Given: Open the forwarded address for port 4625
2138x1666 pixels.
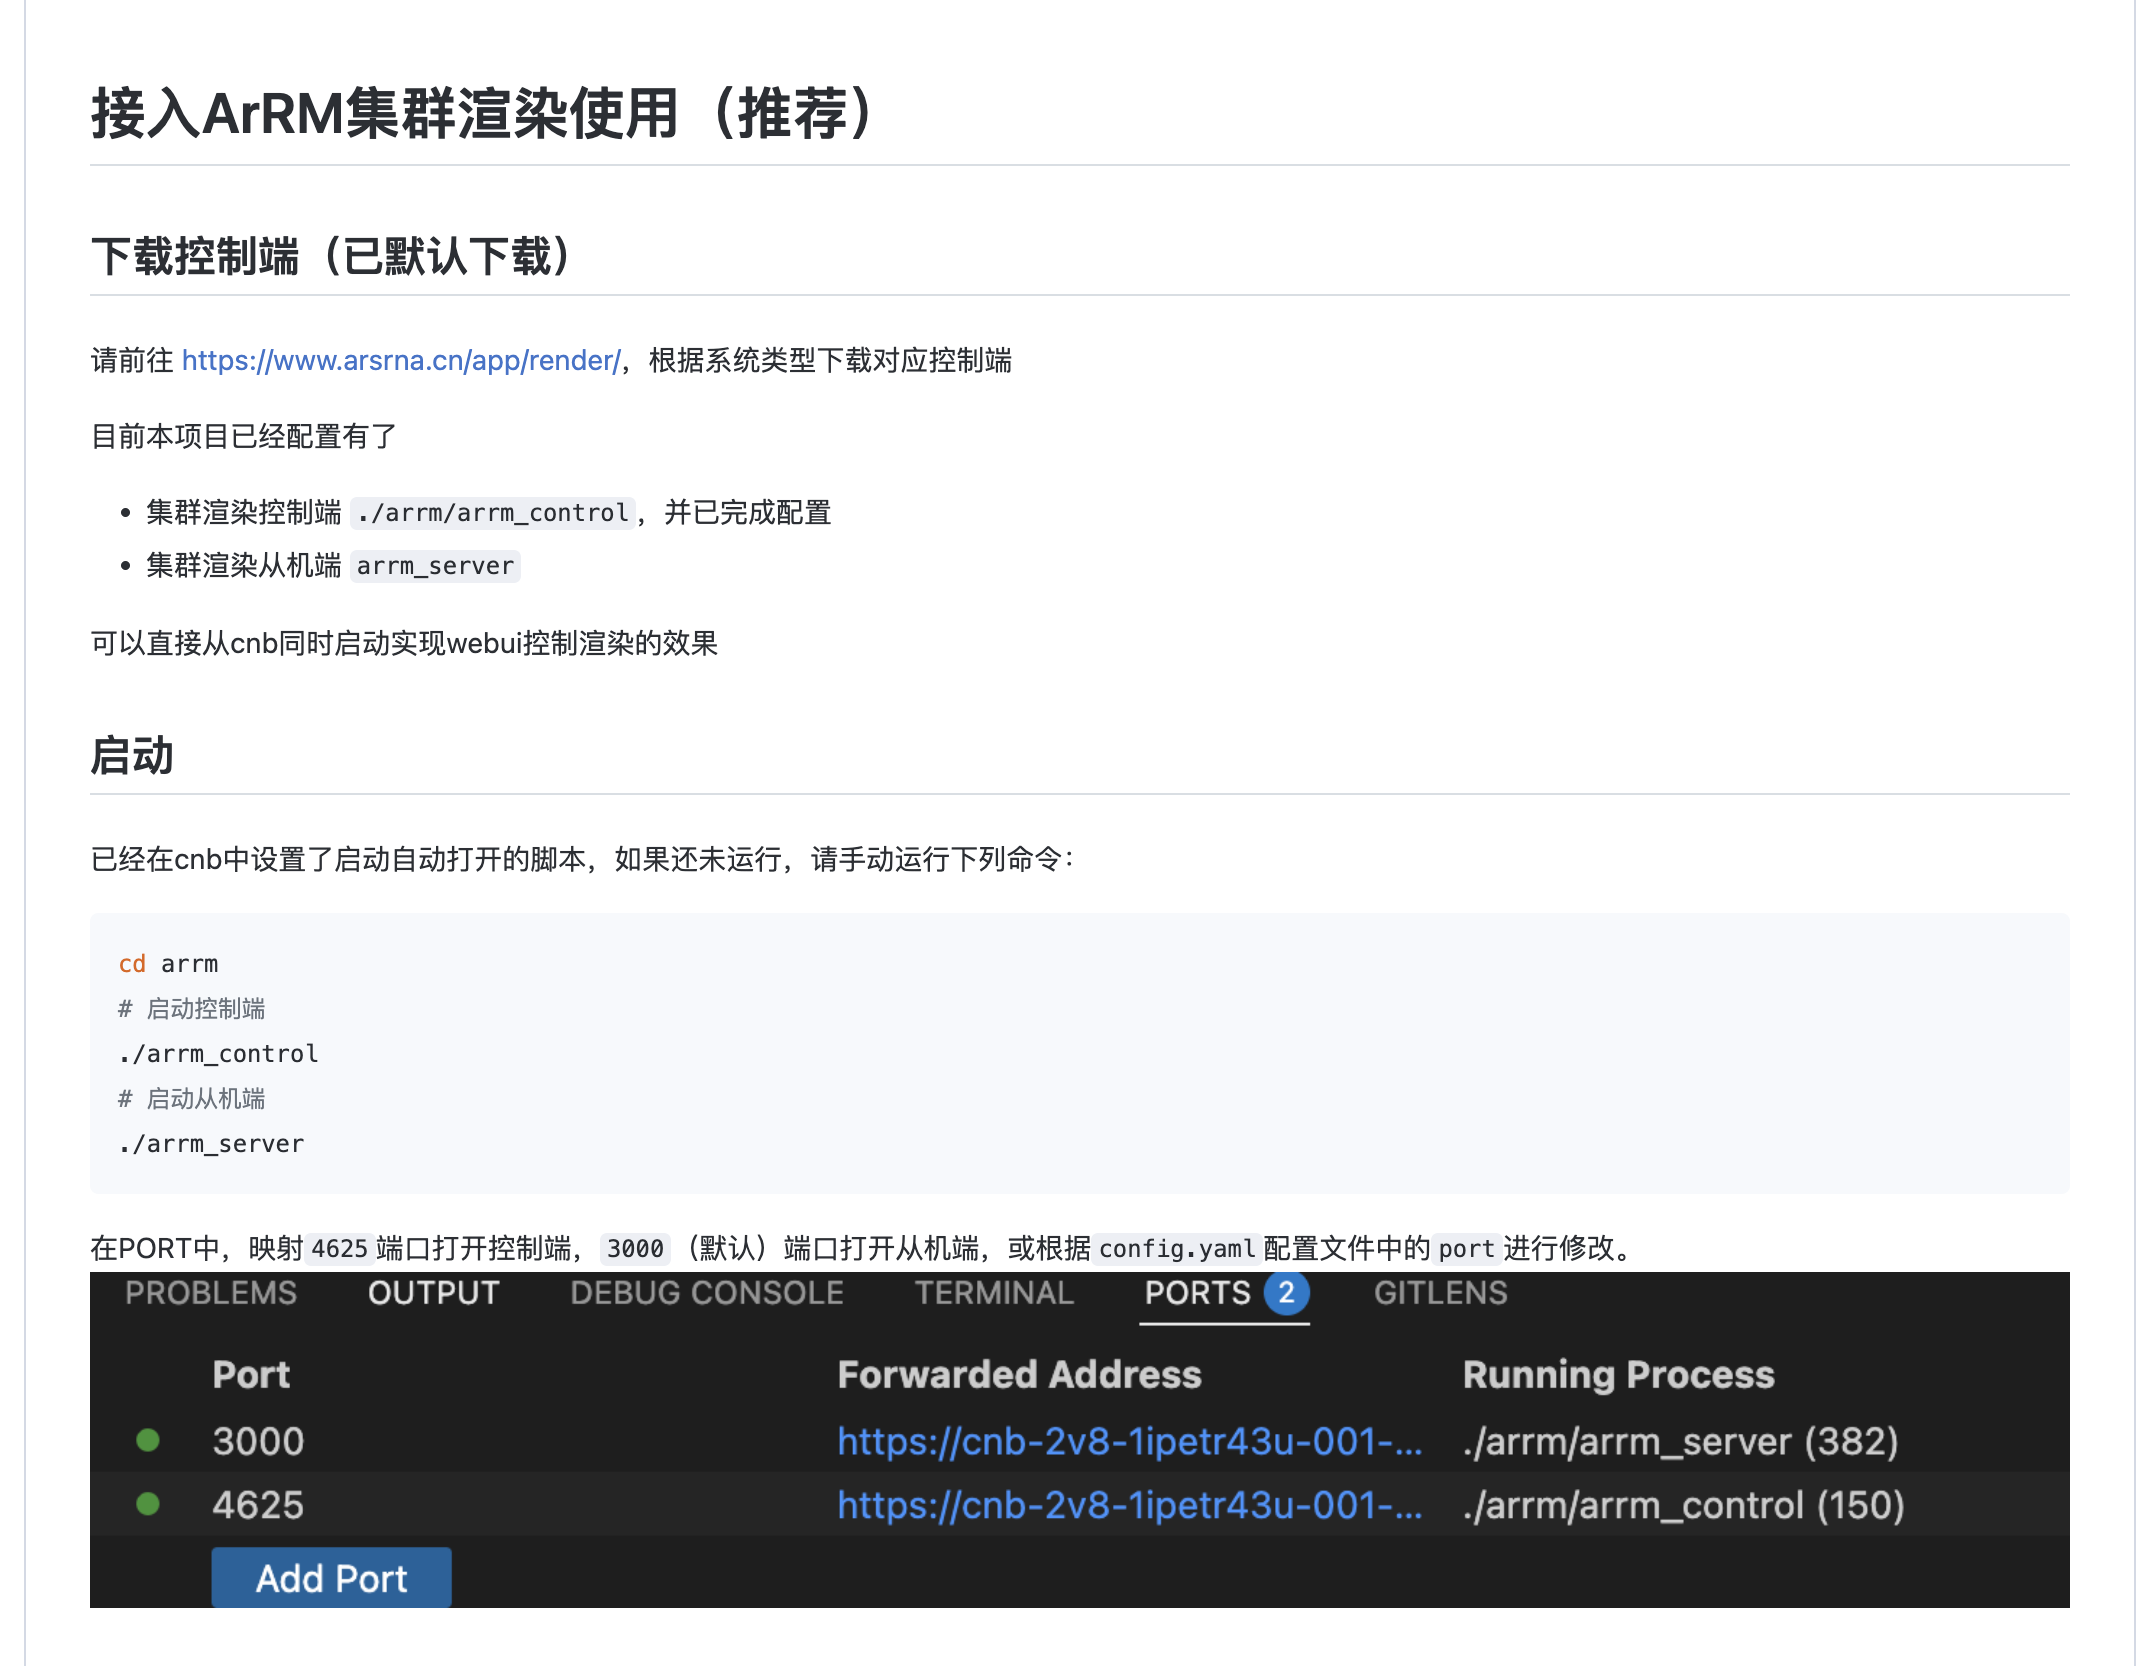Looking at the screenshot, I should click(1130, 1507).
